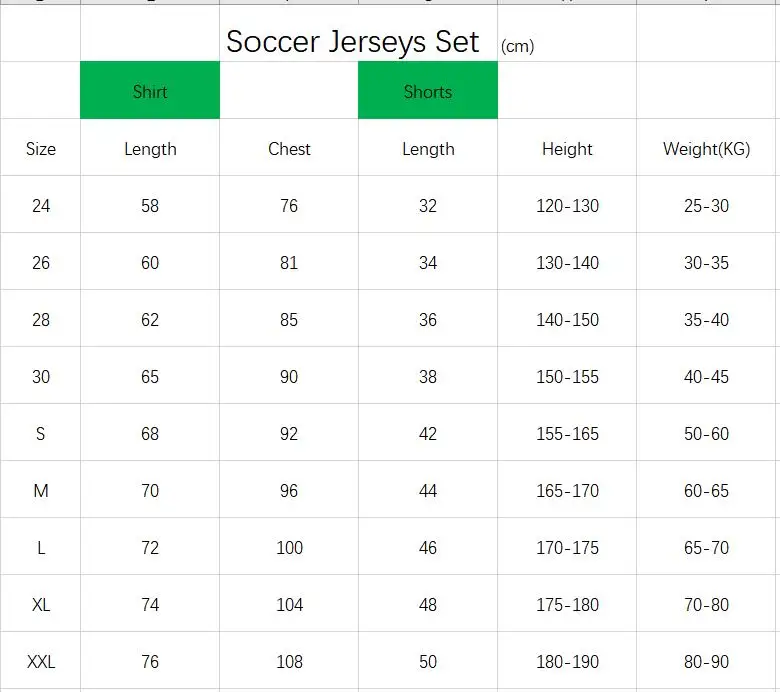The image size is (780, 692).
Task: Select the shirt Length column header cell
Action: pos(150,148)
